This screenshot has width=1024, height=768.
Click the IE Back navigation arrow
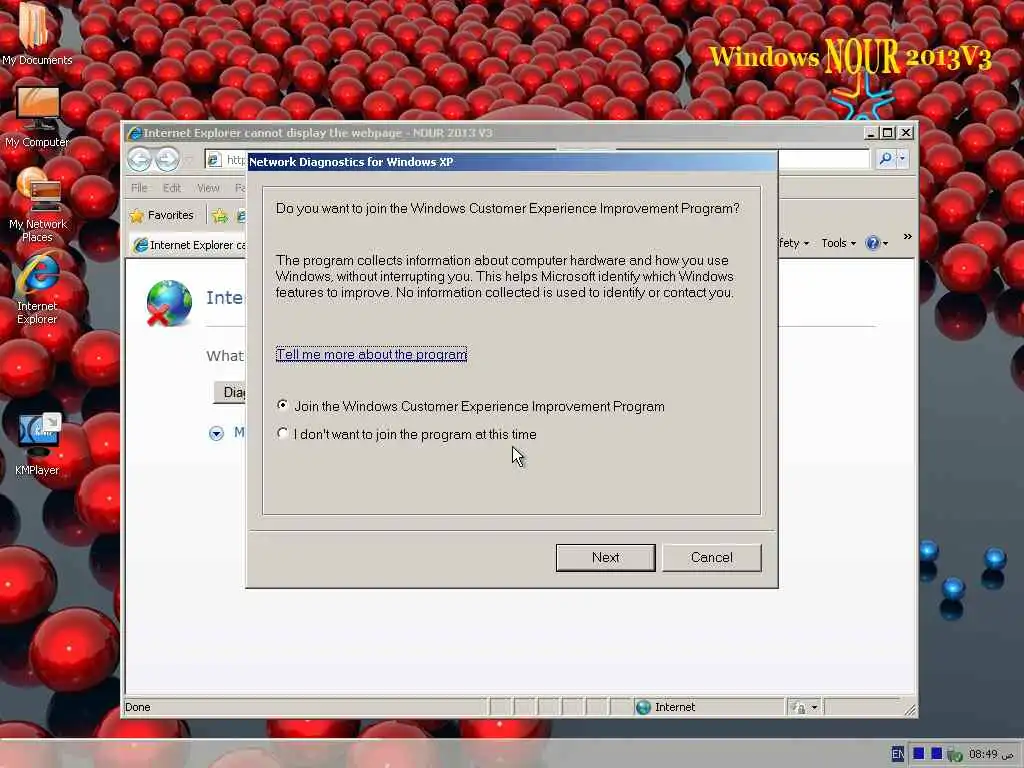139,159
